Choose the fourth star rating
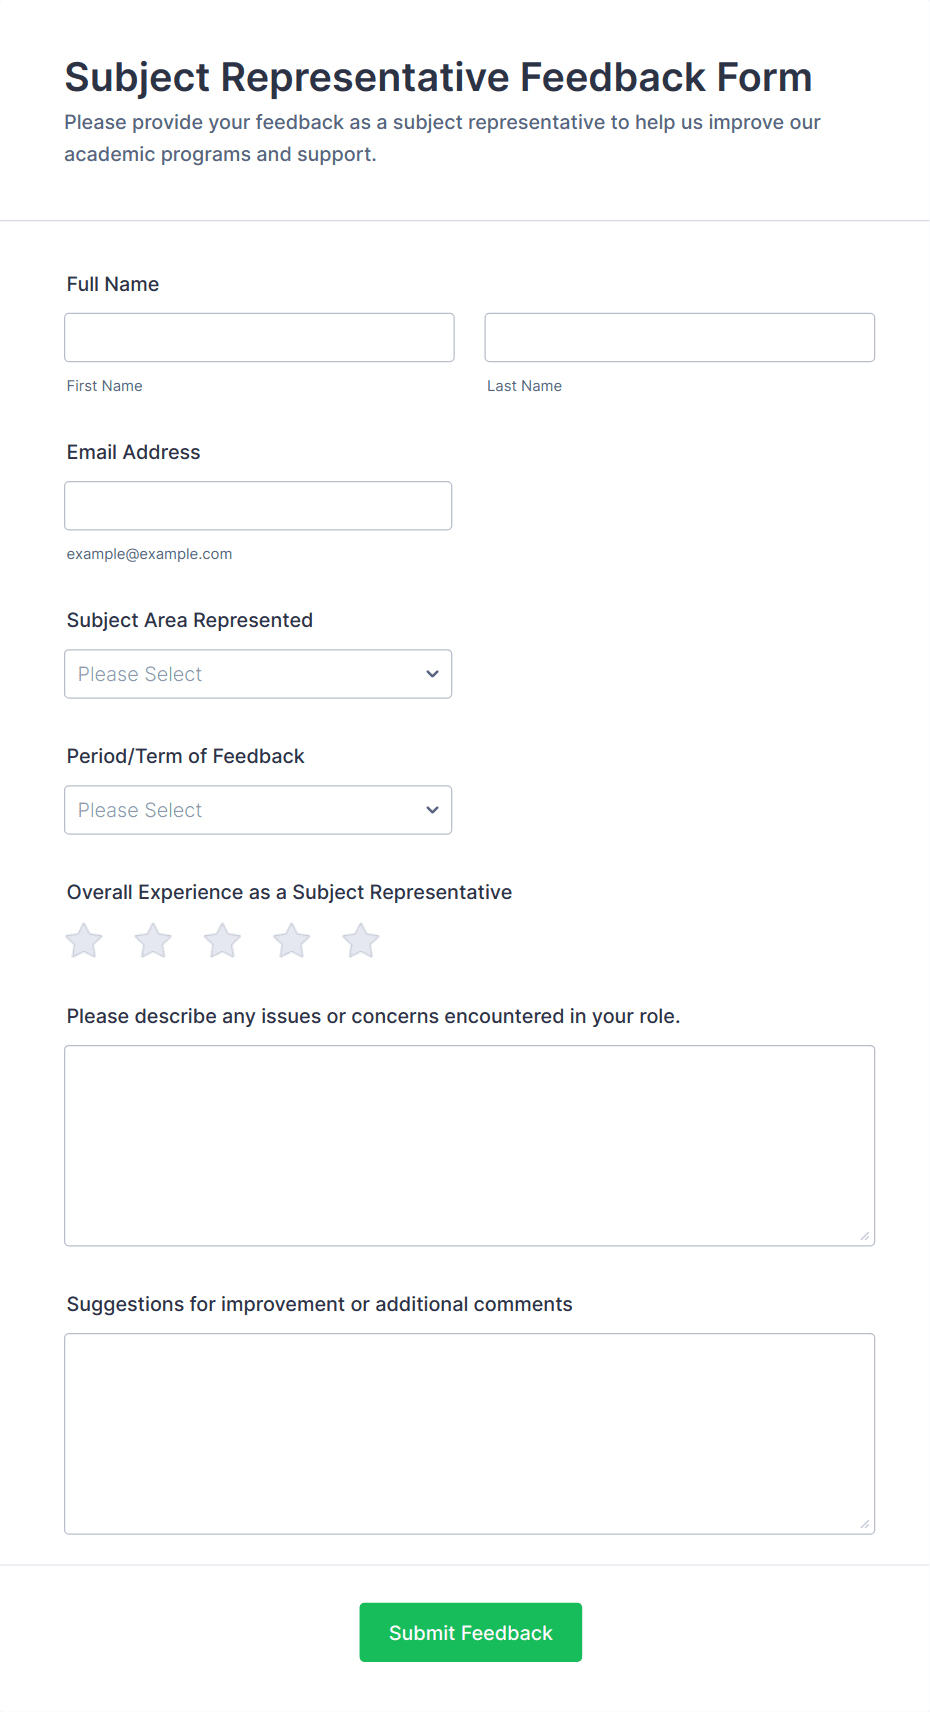The height and width of the screenshot is (1712, 930). [291, 941]
